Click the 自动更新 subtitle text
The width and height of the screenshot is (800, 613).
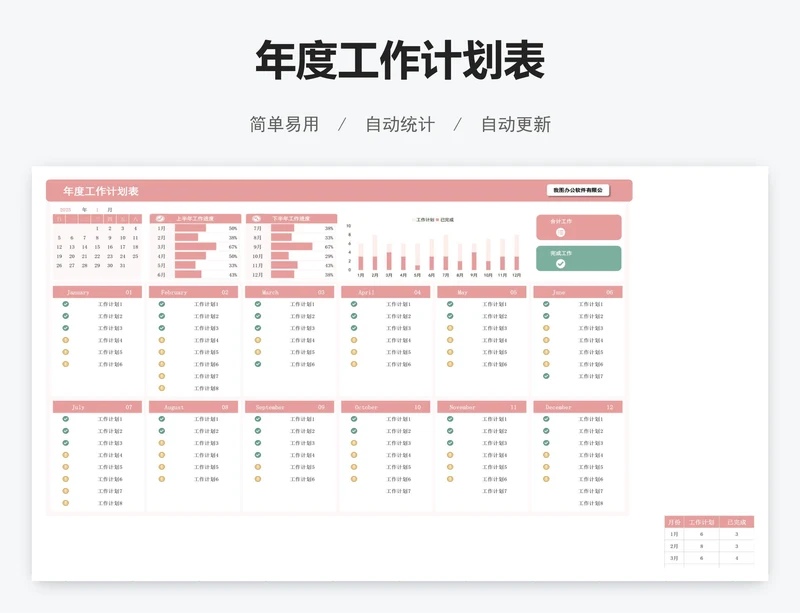coord(516,124)
